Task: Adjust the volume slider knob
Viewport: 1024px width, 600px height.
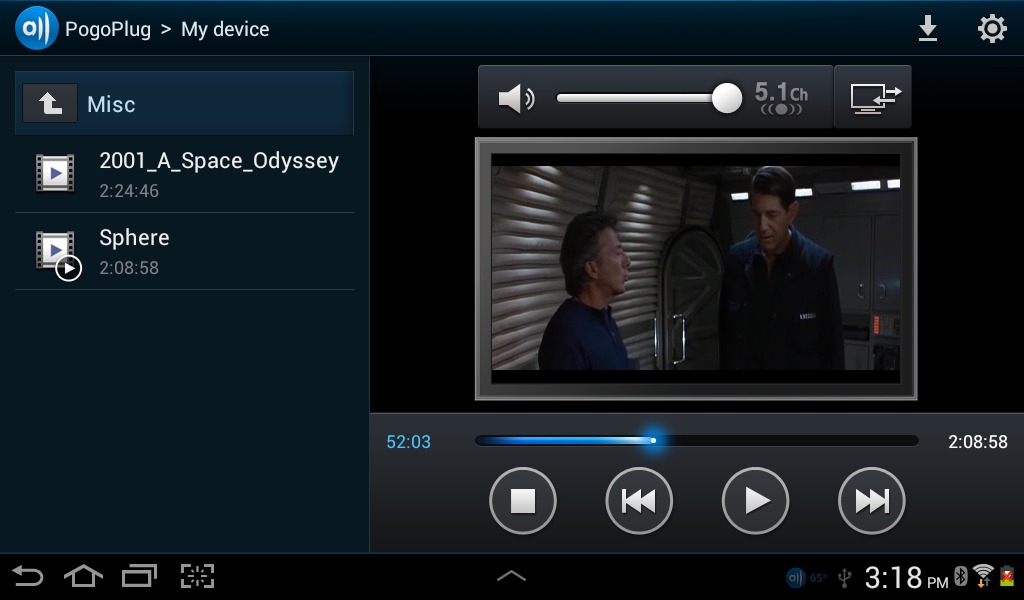Action: tap(726, 98)
